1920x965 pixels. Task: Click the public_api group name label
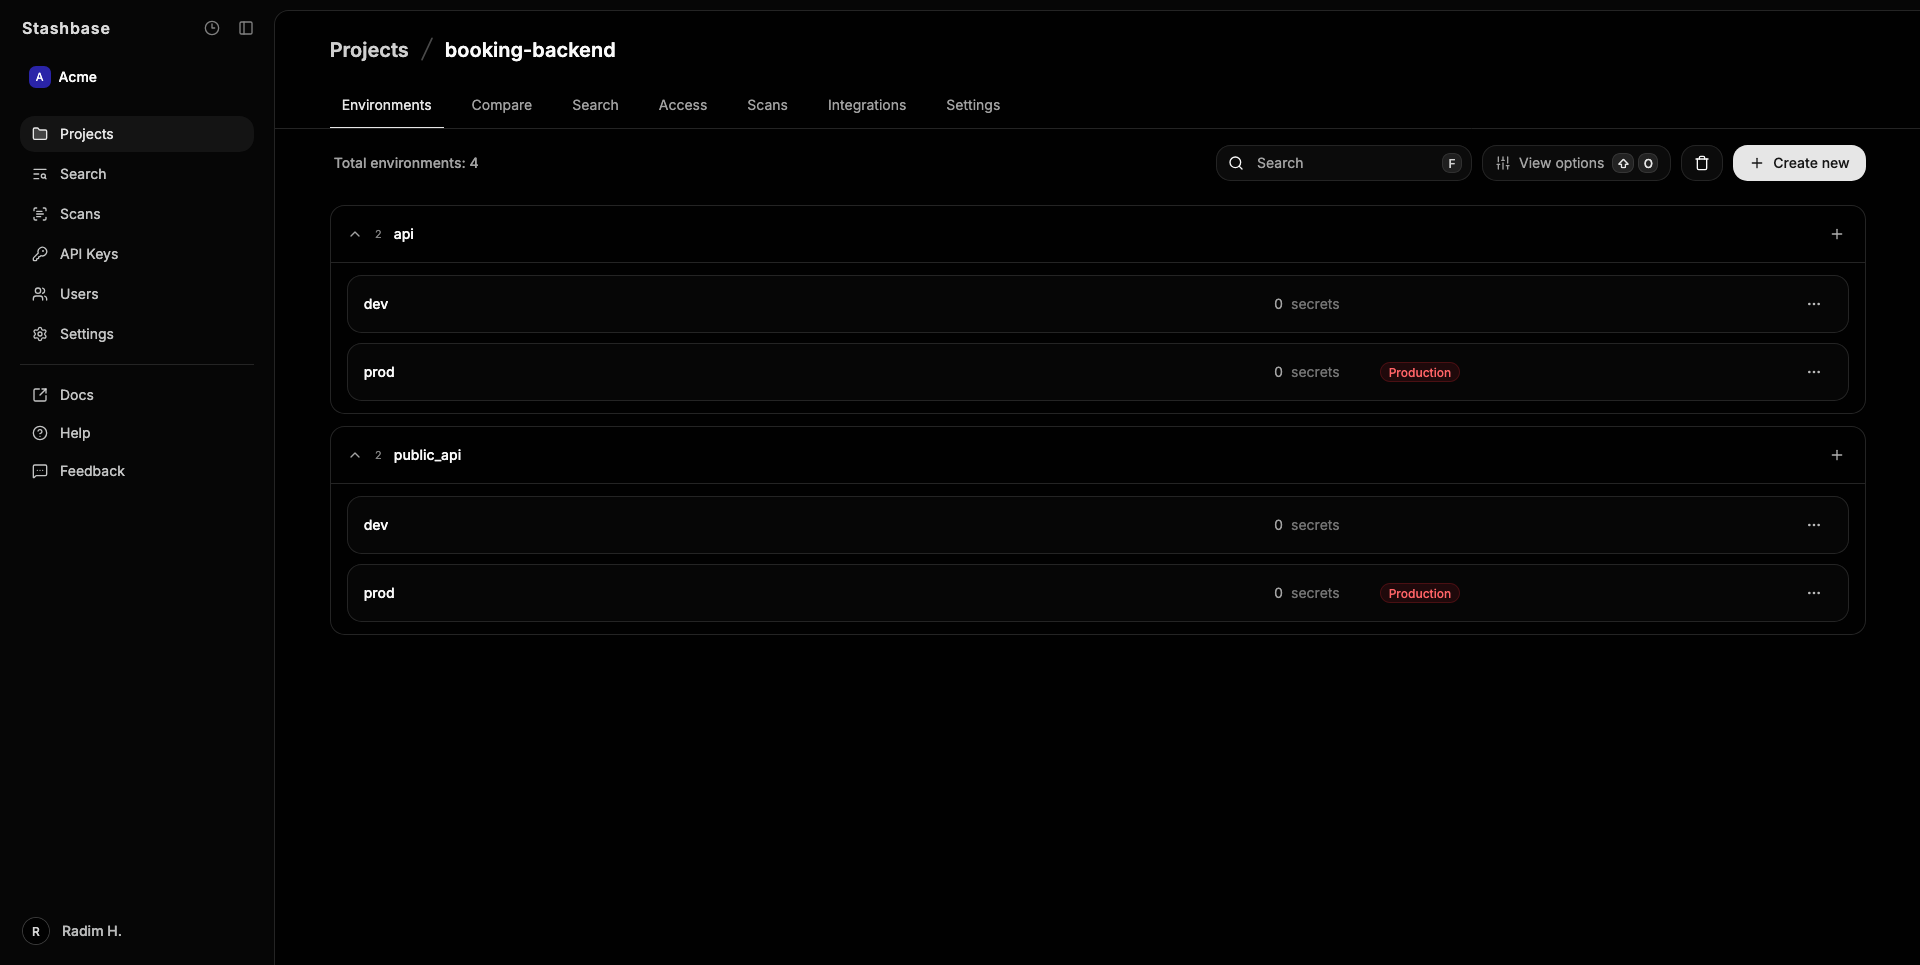tap(427, 455)
